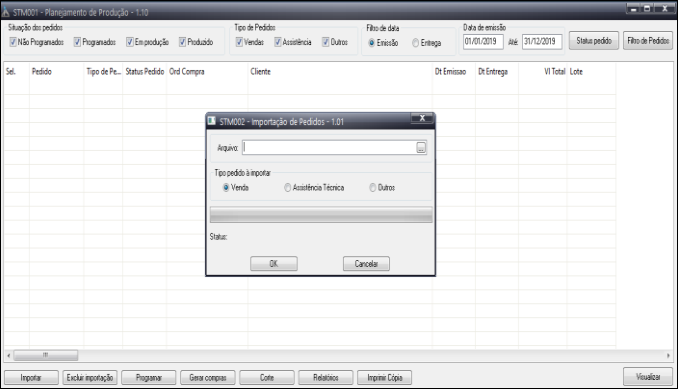Click the start date field 01/01/2019
678x389 pixels.
[483, 41]
